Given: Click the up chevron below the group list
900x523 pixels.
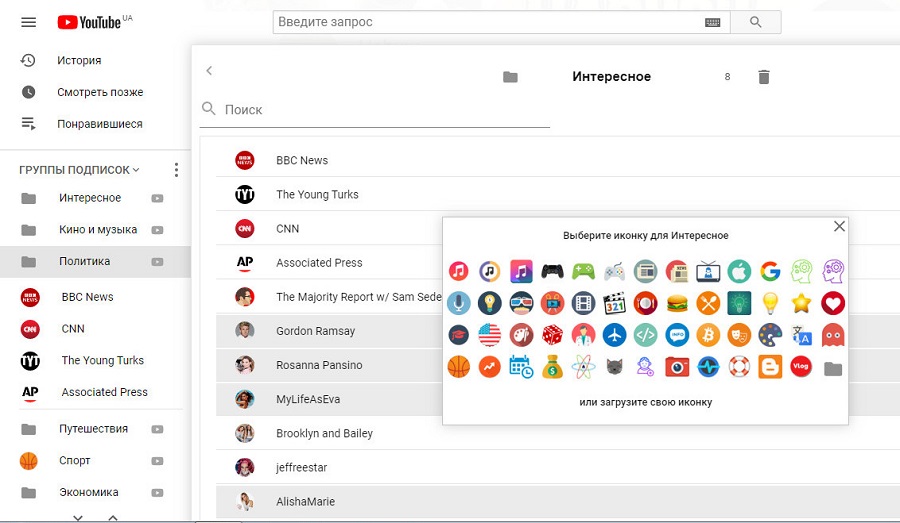Looking at the screenshot, I should (113, 518).
